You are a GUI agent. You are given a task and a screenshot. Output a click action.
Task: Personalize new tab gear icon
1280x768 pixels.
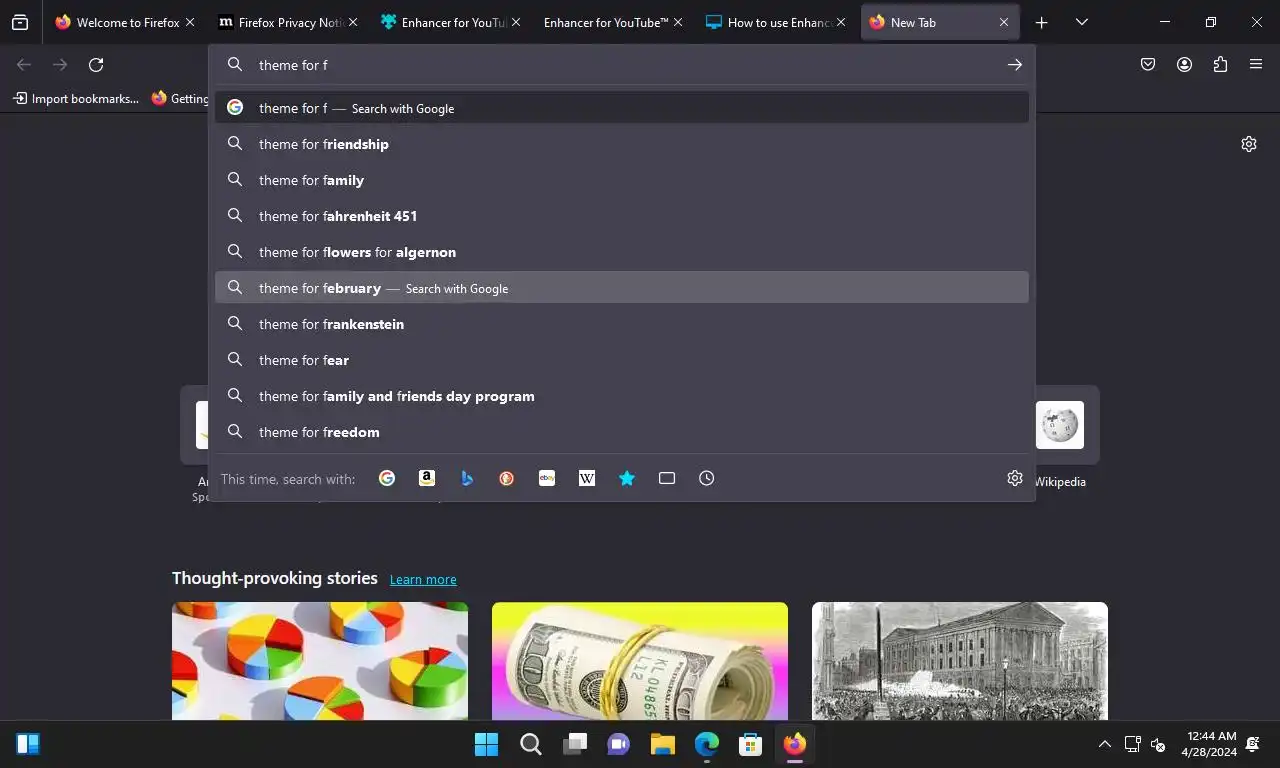(x=1249, y=144)
